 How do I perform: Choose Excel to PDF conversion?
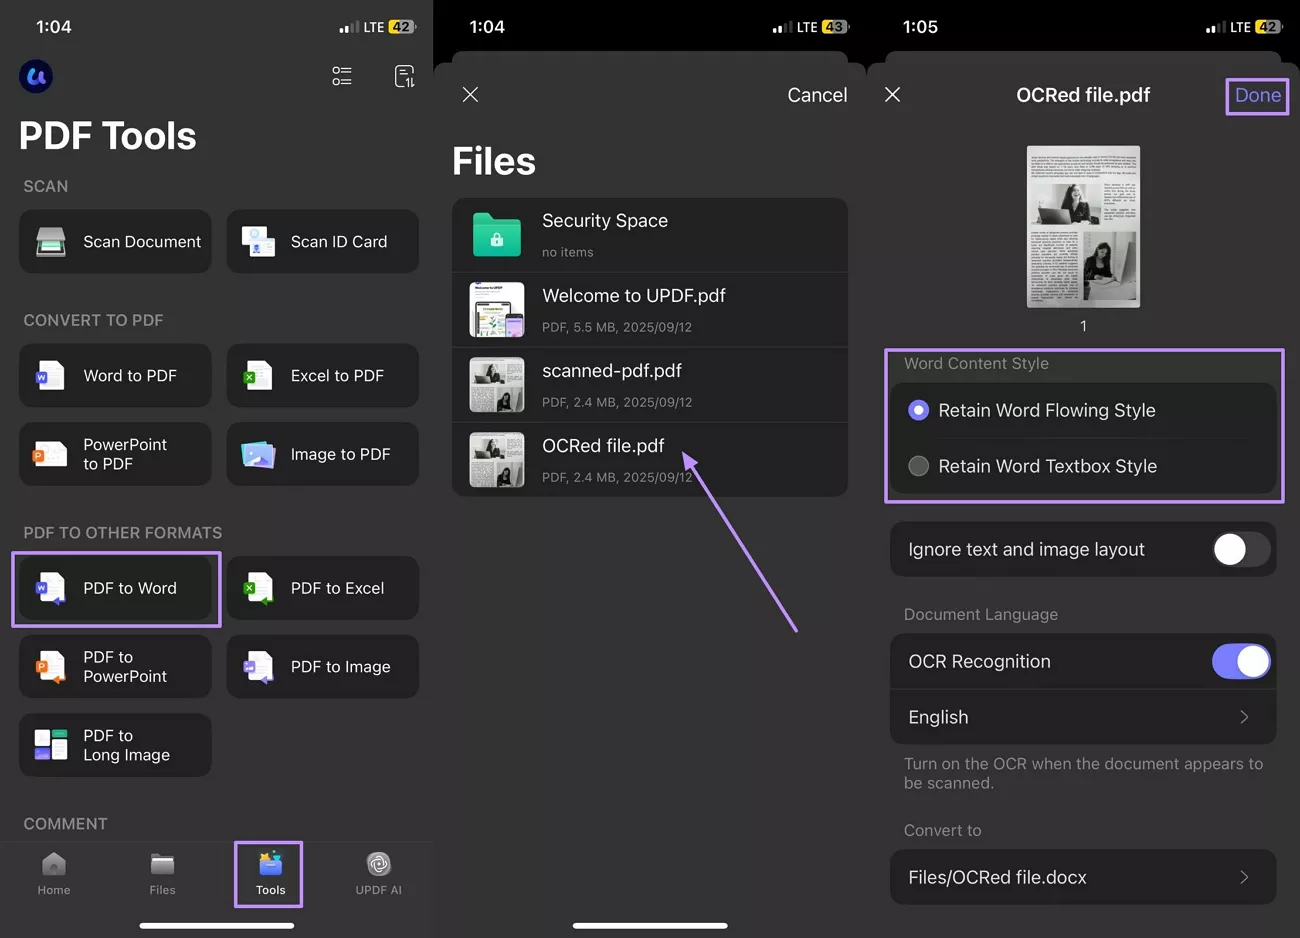323,375
